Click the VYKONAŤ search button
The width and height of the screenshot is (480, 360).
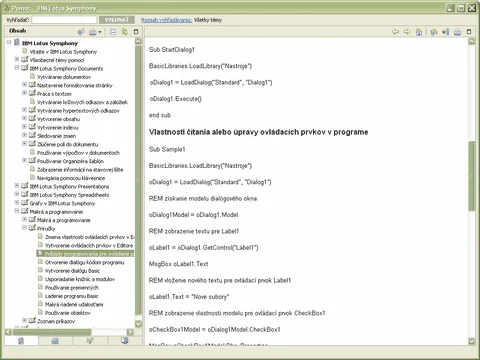click(117, 20)
